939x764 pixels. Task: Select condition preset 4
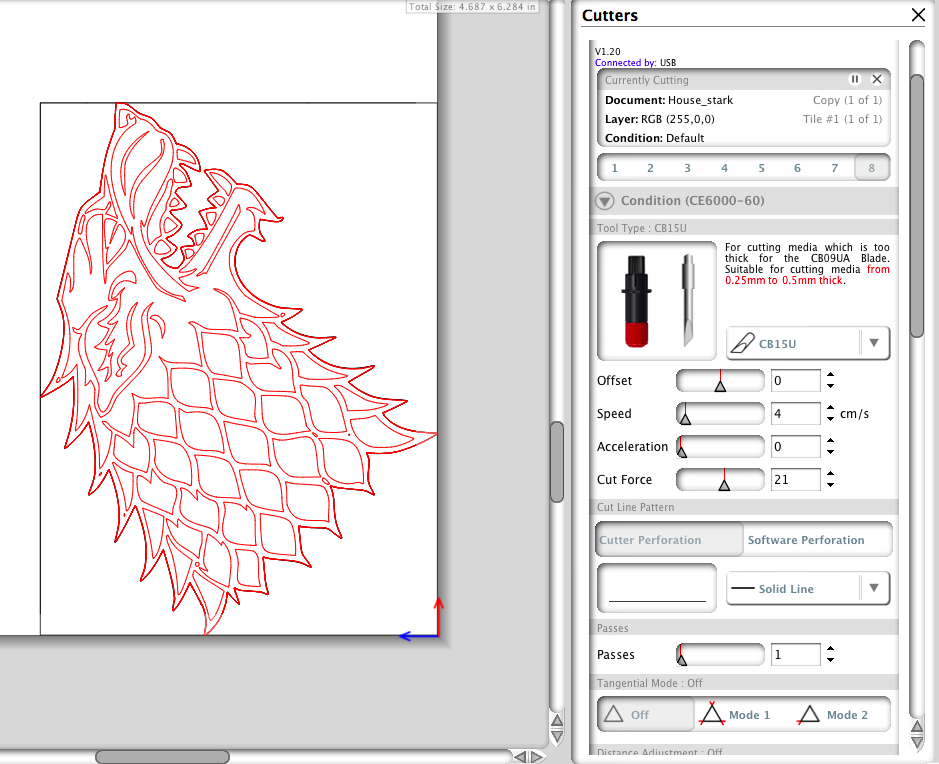point(725,168)
